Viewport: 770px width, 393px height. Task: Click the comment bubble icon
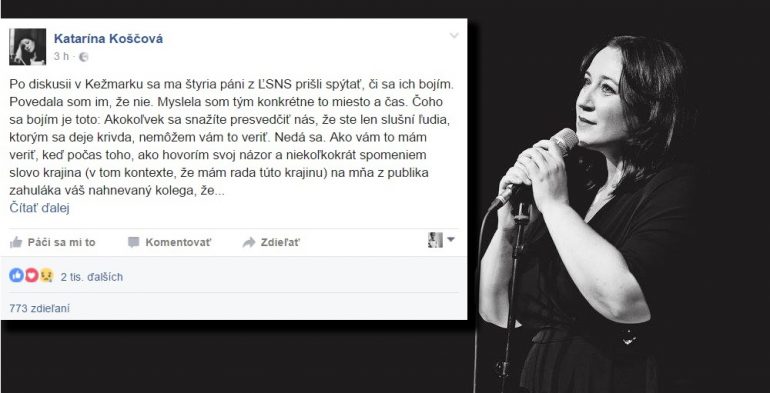point(134,242)
